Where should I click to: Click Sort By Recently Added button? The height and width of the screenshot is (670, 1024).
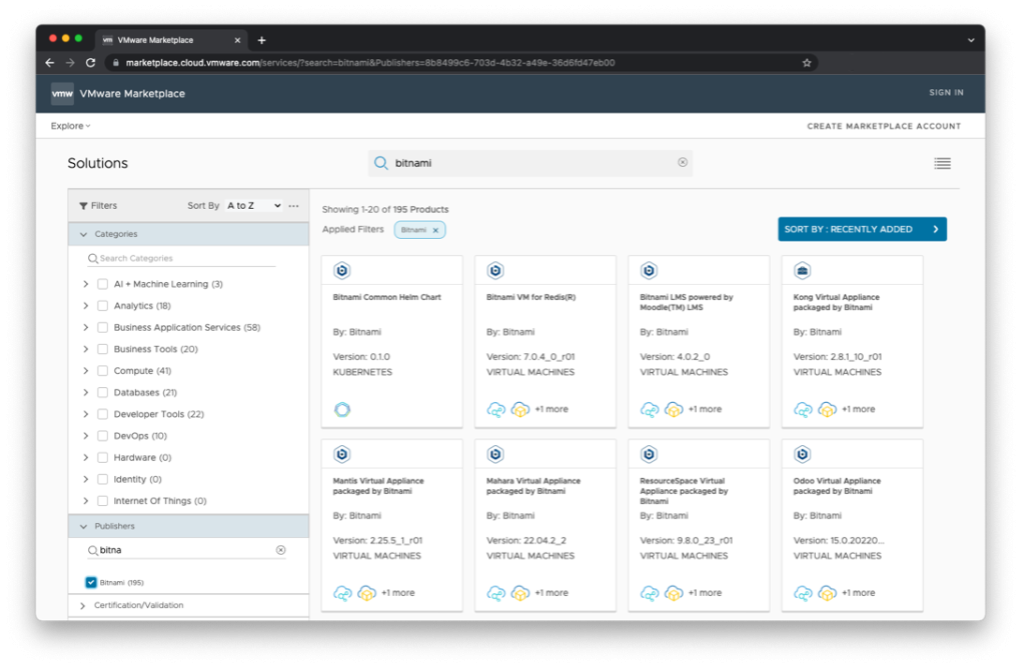pyautogui.click(x=861, y=229)
